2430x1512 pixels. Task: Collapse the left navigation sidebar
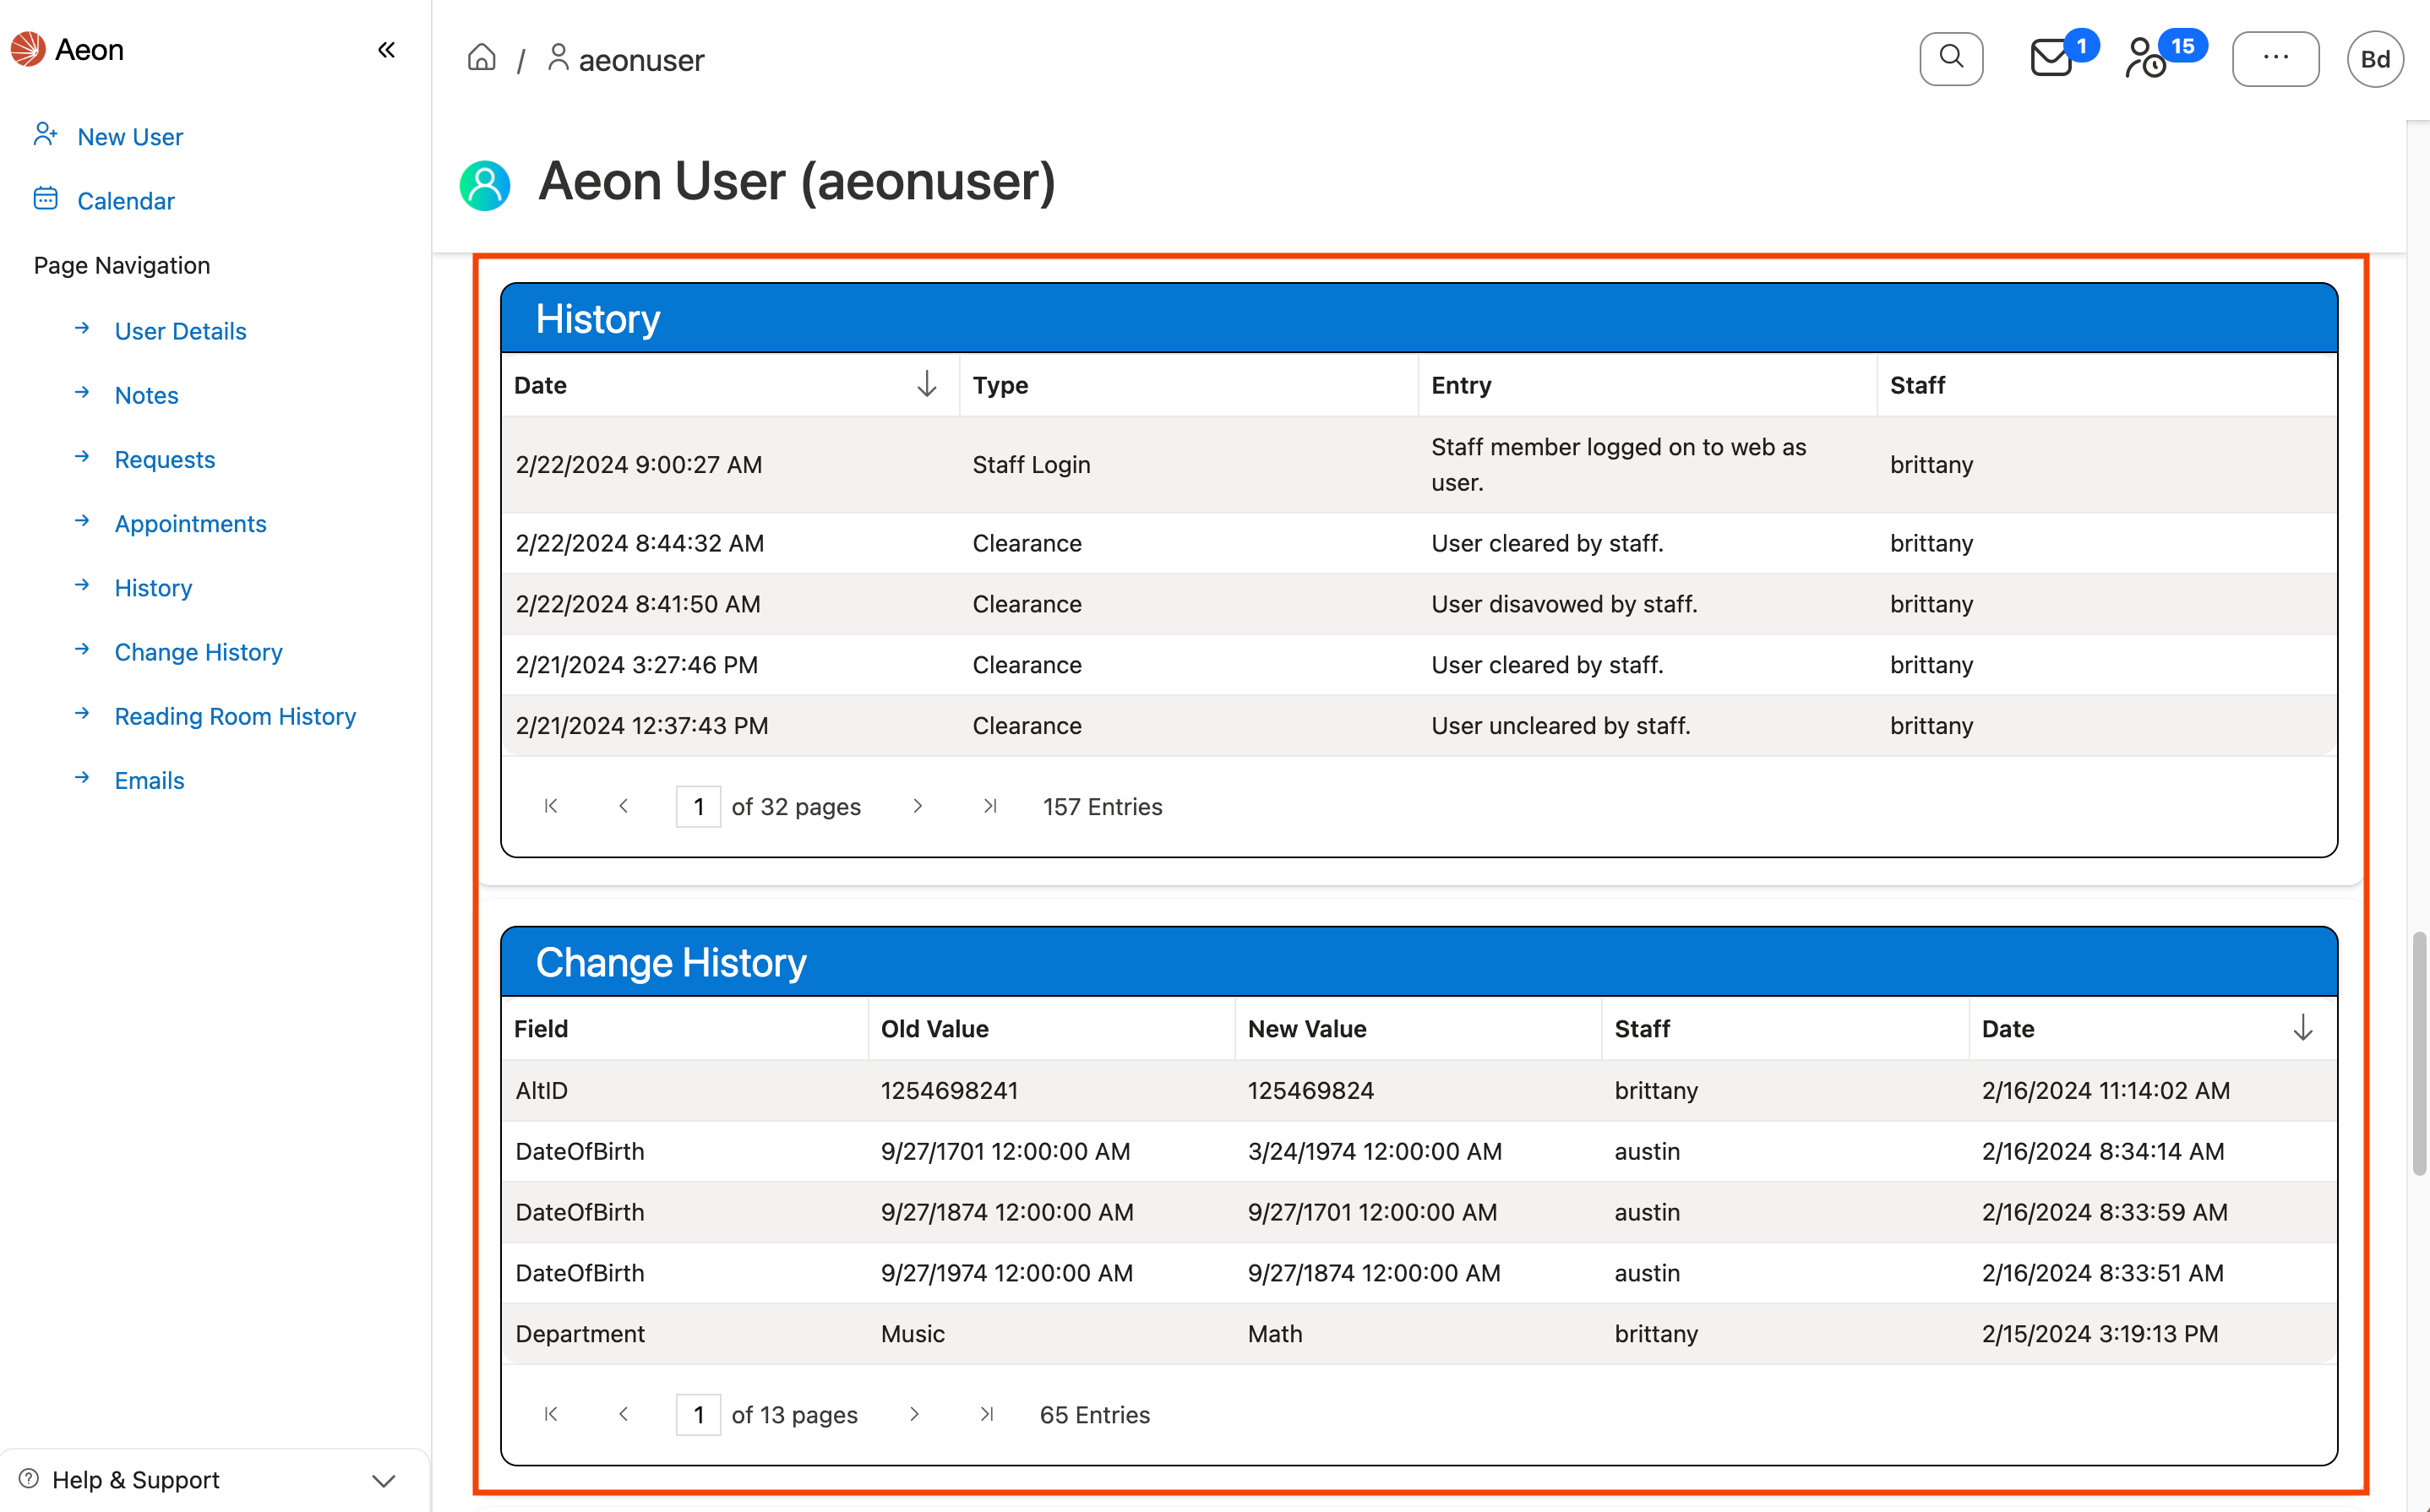click(x=387, y=48)
